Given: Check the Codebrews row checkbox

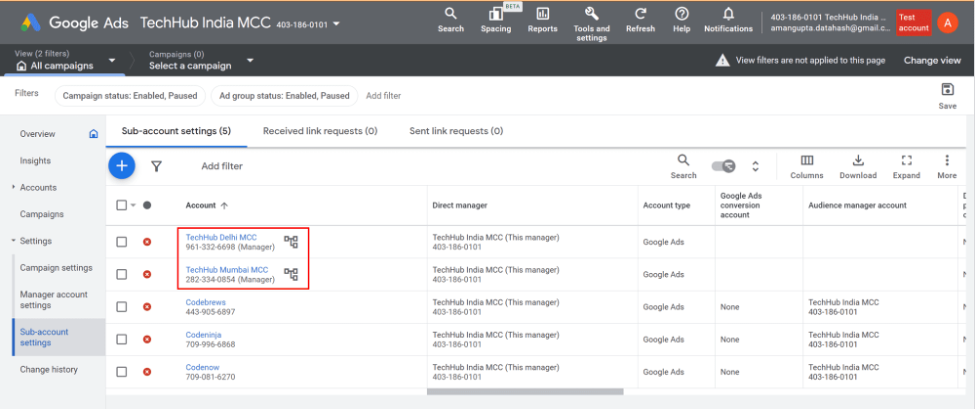Looking at the screenshot, I should (x=122, y=307).
